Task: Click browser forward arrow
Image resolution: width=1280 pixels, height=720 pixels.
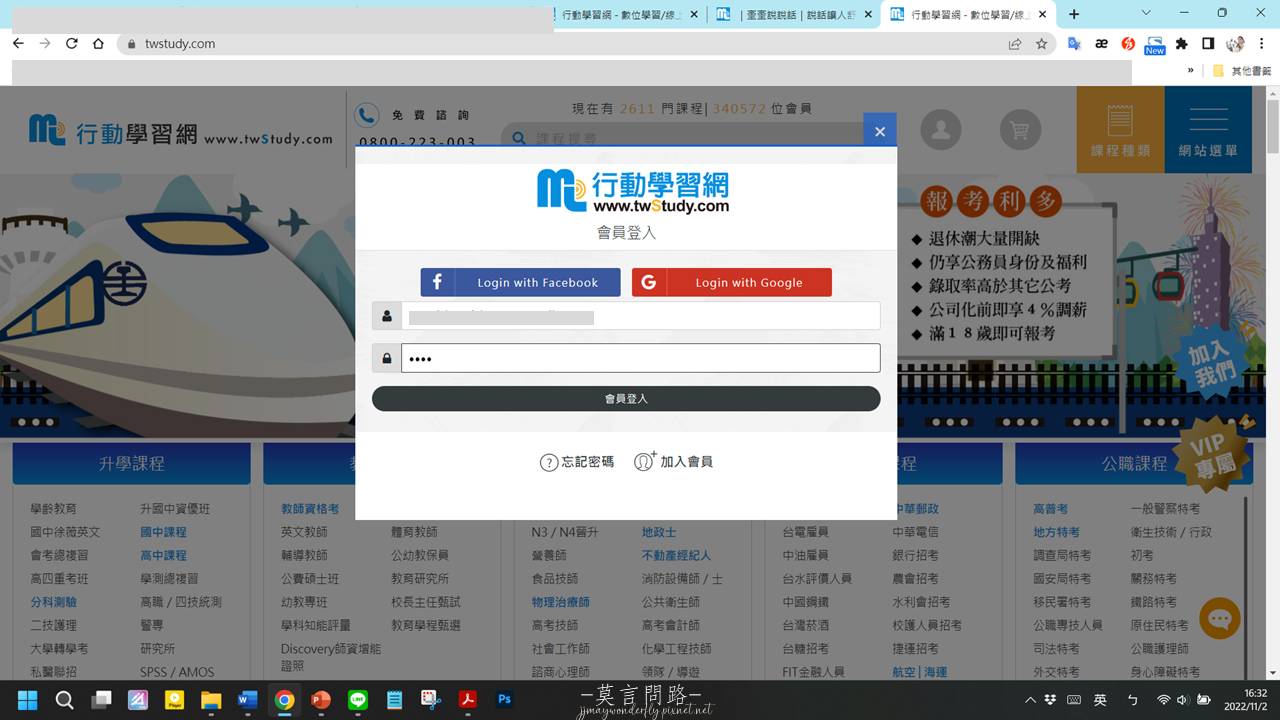Action: (x=45, y=44)
